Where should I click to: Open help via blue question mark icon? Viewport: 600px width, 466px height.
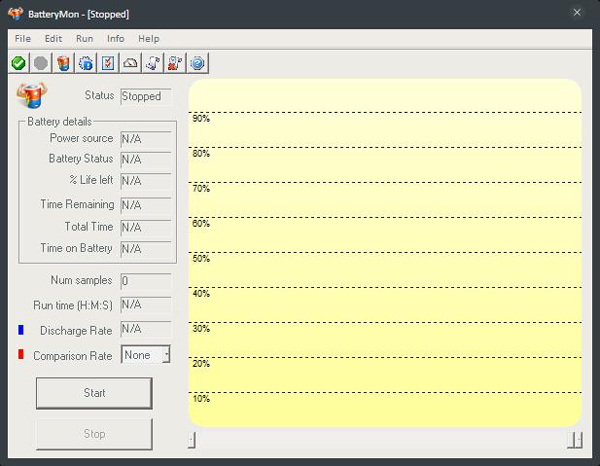tap(197, 63)
